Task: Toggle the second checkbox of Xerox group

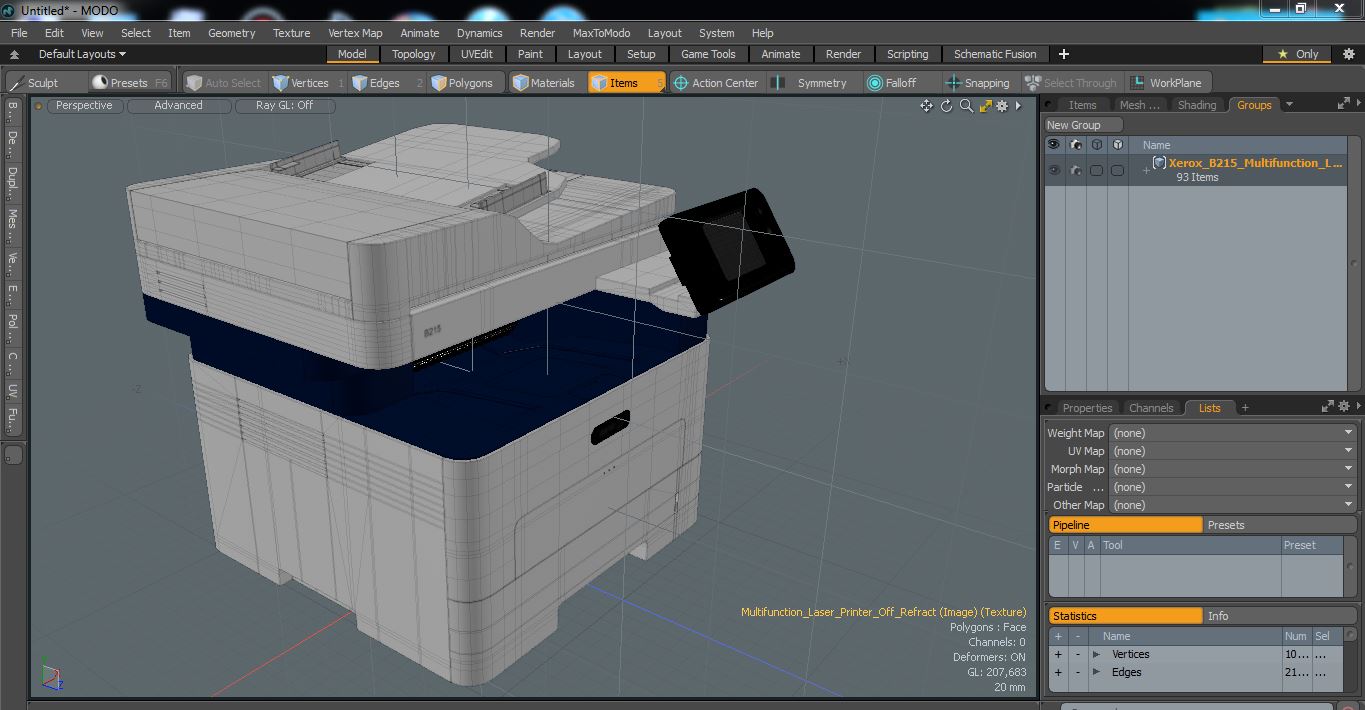Action: point(1117,171)
